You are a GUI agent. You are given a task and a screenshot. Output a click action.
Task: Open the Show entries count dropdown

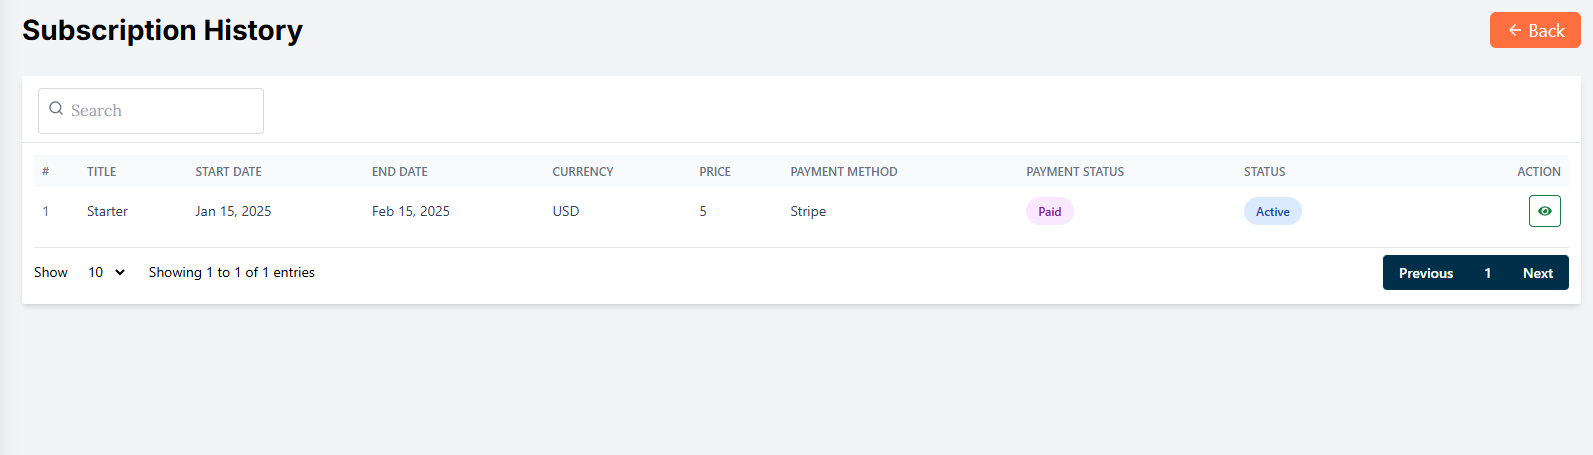(106, 272)
